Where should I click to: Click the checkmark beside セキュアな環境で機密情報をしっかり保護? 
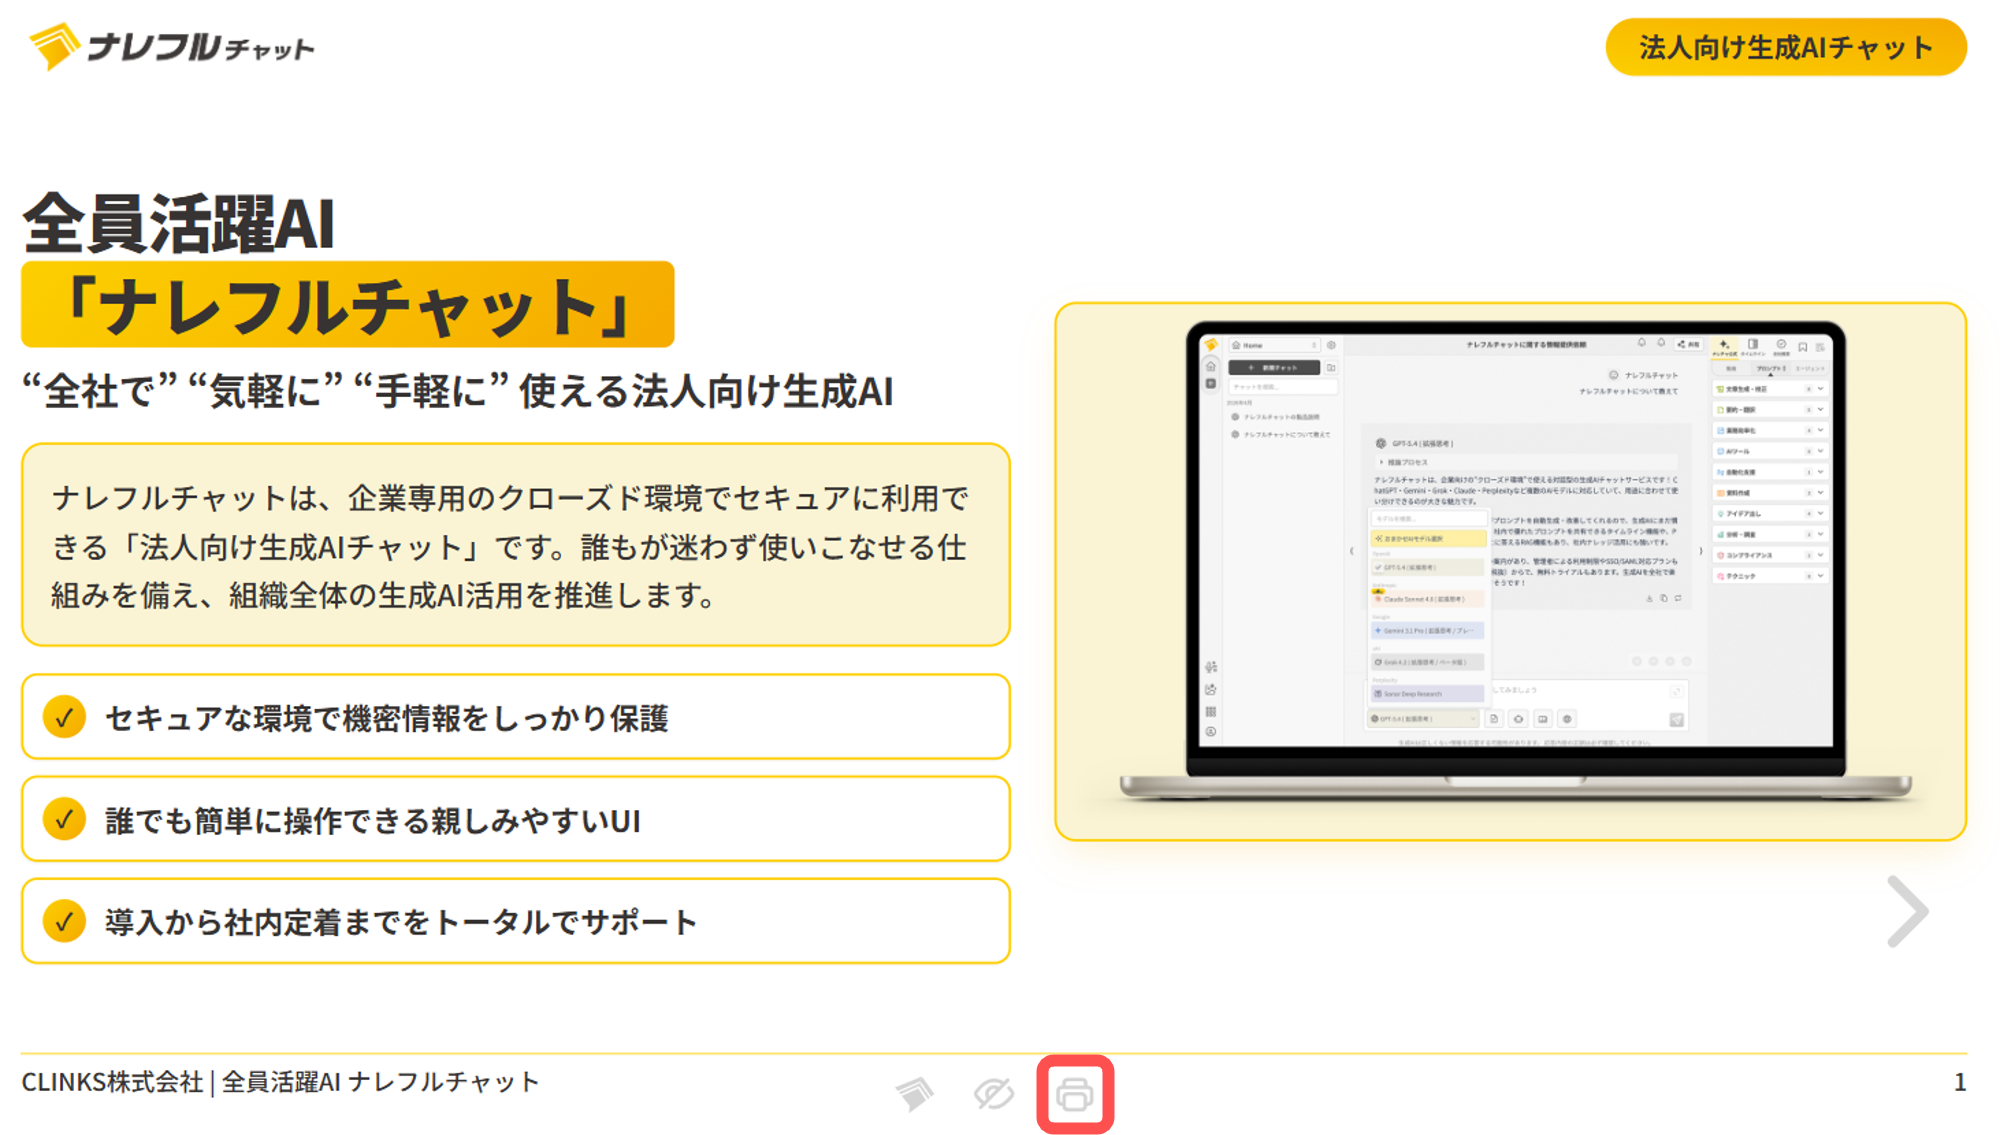(x=64, y=717)
